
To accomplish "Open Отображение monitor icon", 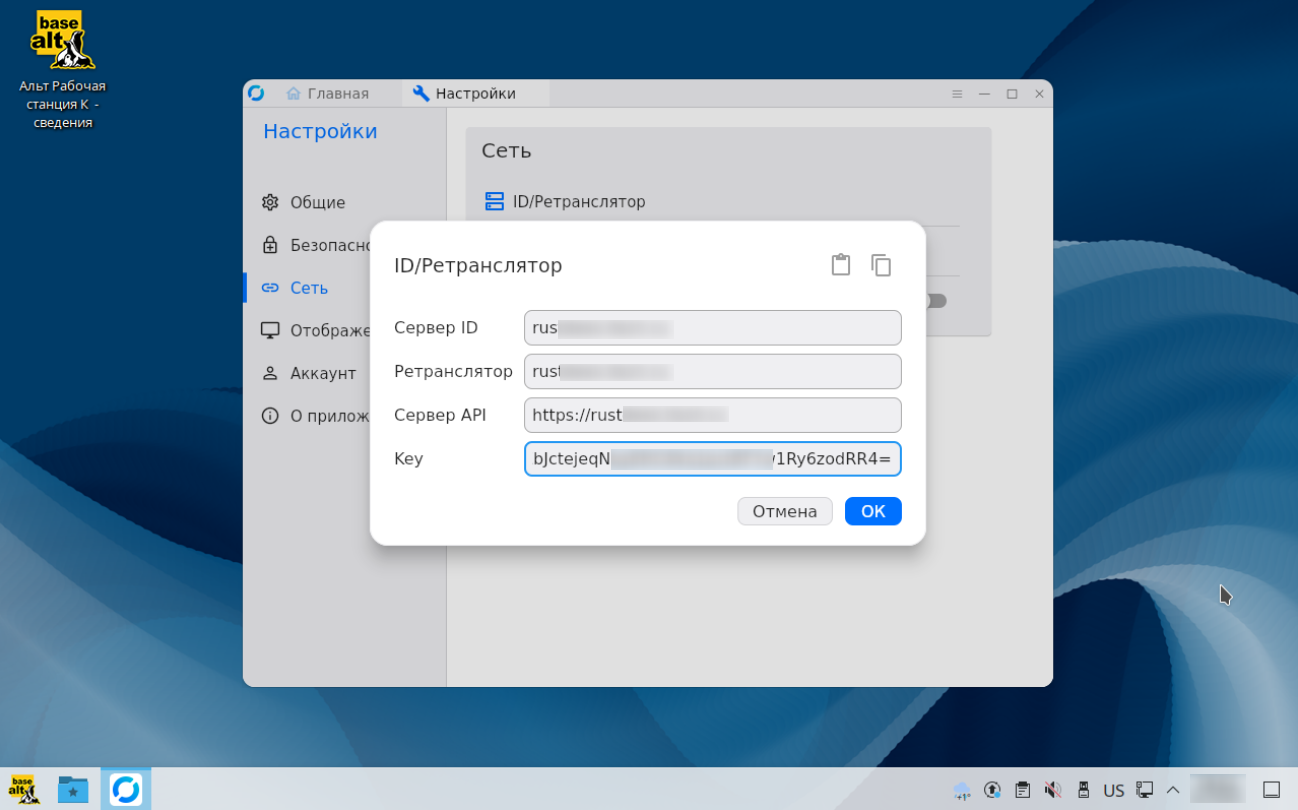I will pos(269,330).
